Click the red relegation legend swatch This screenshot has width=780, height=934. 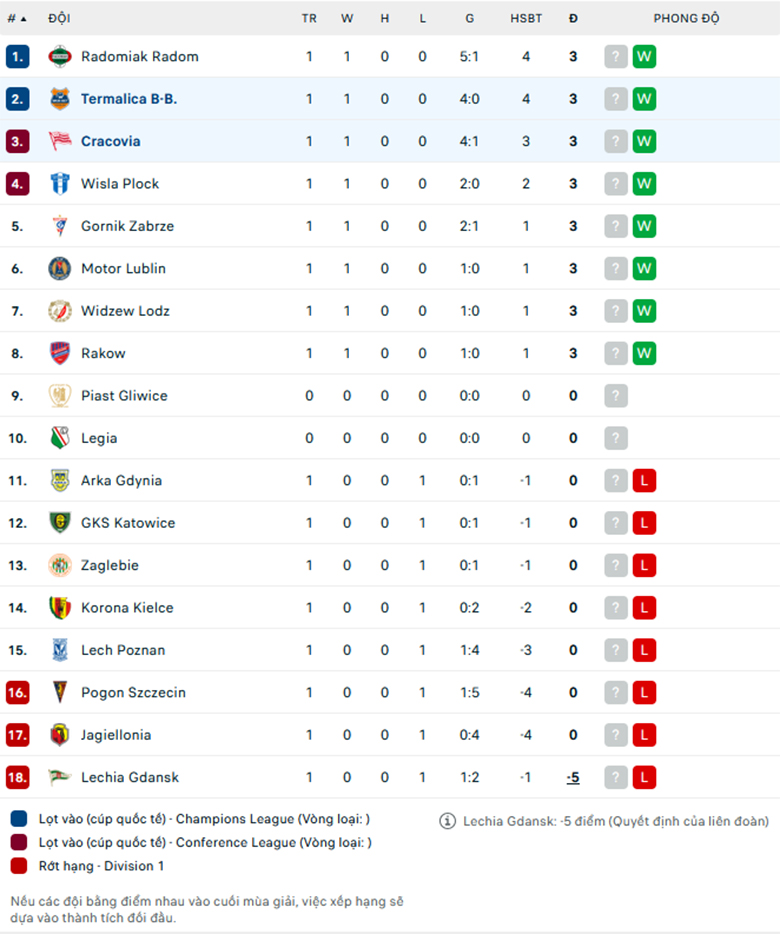click(x=19, y=865)
